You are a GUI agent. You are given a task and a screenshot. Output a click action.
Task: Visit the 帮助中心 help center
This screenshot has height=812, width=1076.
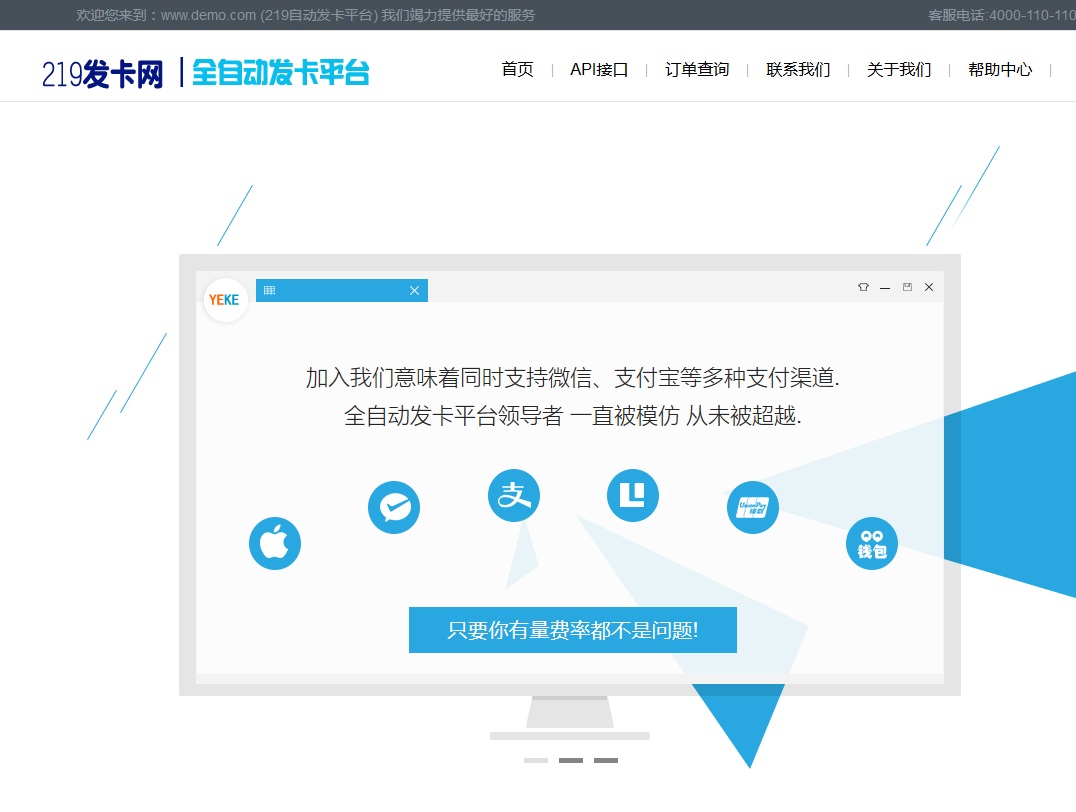[x=999, y=70]
